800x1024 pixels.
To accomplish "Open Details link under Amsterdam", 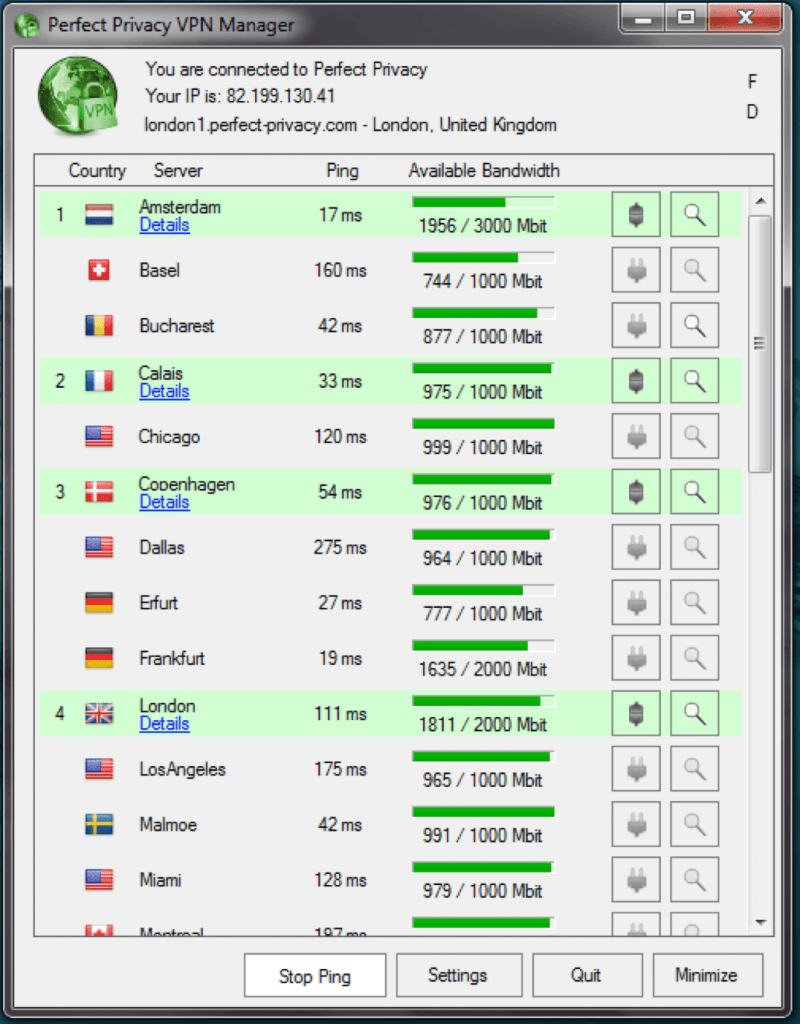I will click(x=165, y=225).
